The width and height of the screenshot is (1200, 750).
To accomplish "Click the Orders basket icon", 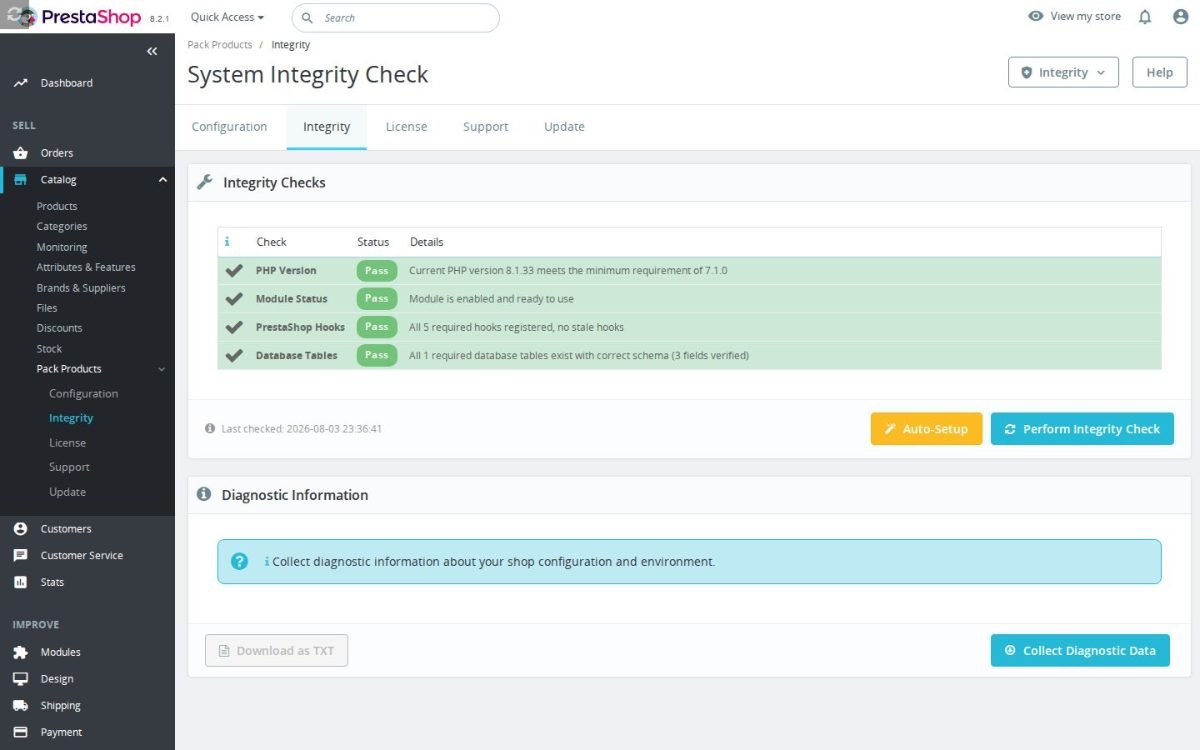I will [x=20, y=153].
